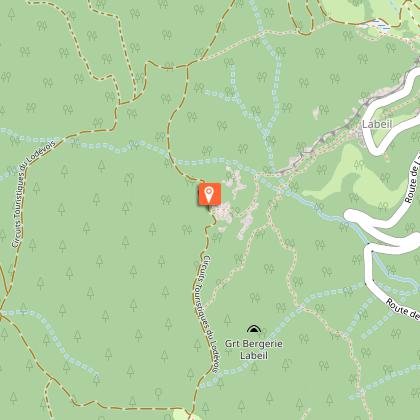Select the Labeil village name label
Viewport: 420px width, 420px height.
point(377,124)
